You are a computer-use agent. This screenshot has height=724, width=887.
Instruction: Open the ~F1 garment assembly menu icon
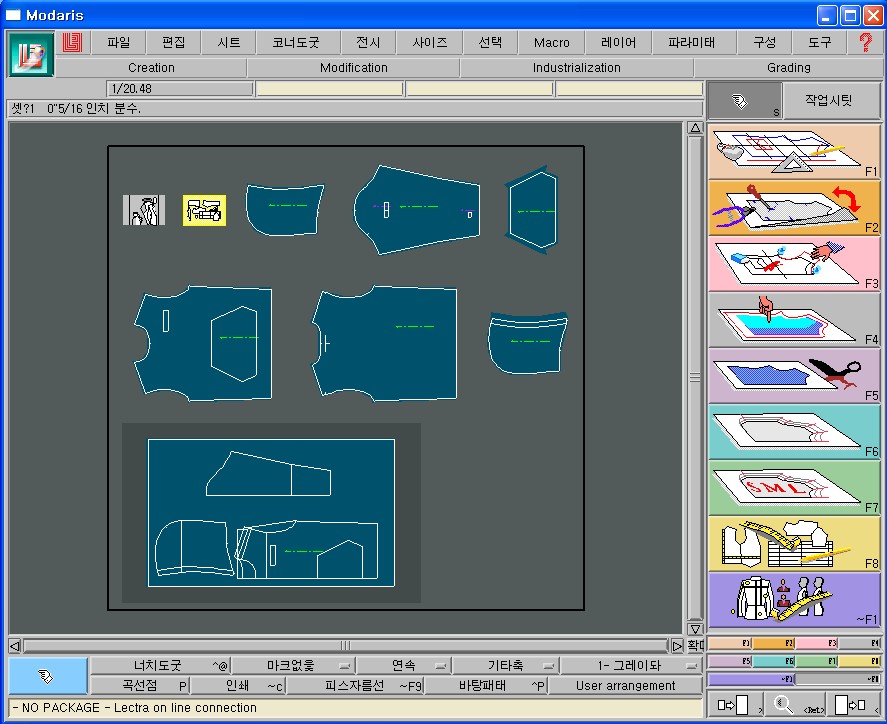coord(793,600)
